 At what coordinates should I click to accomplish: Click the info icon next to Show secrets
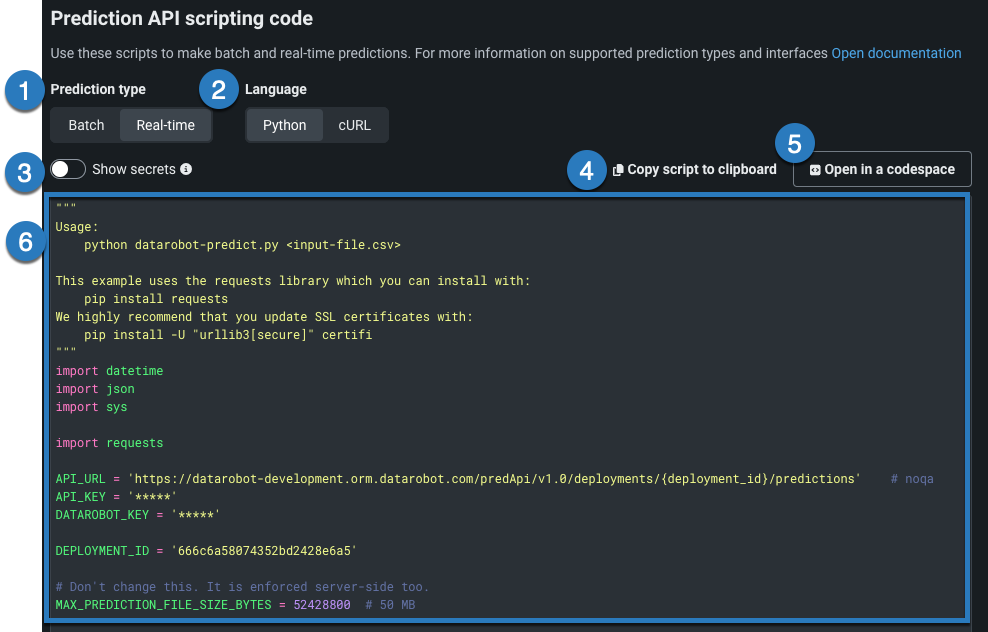[186, 169]
